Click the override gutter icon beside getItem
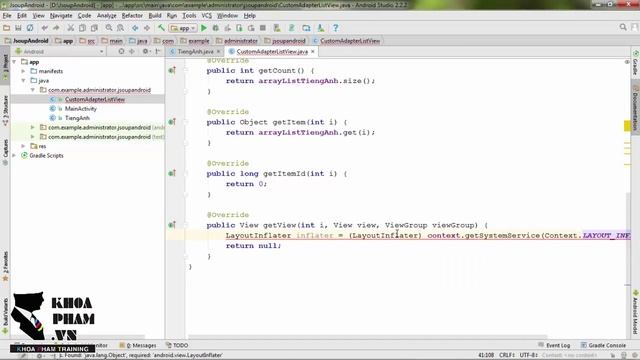 tap(172, 122)
